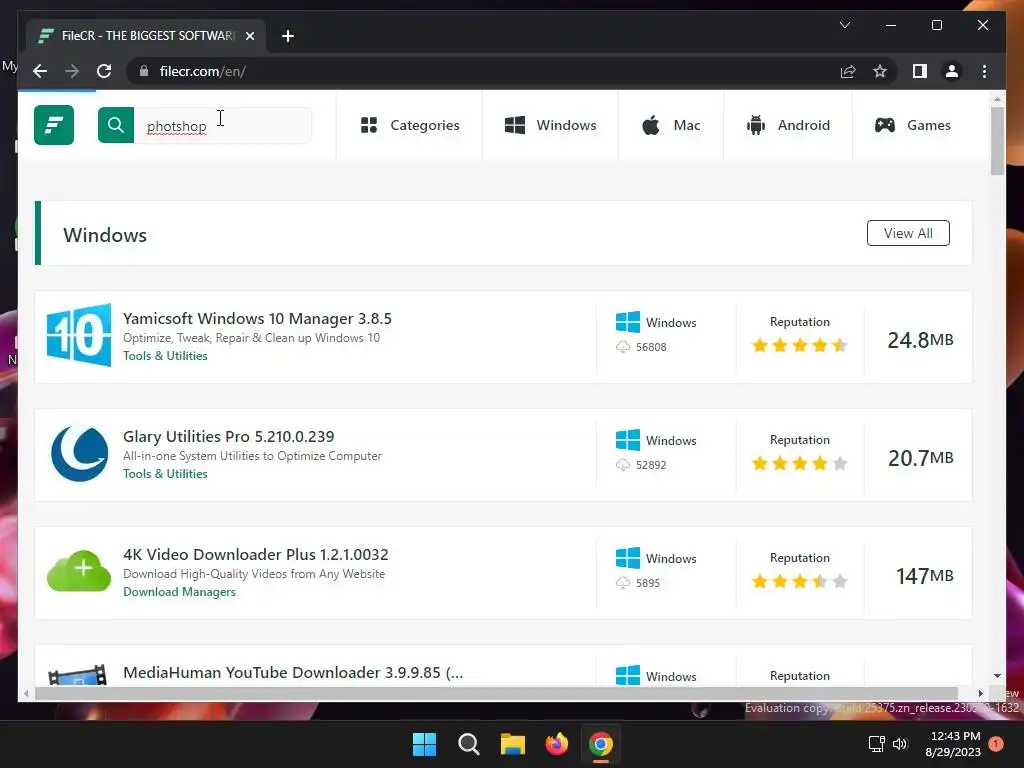Open the tab search chevron

pyautogui.click(x=844, y=25)
